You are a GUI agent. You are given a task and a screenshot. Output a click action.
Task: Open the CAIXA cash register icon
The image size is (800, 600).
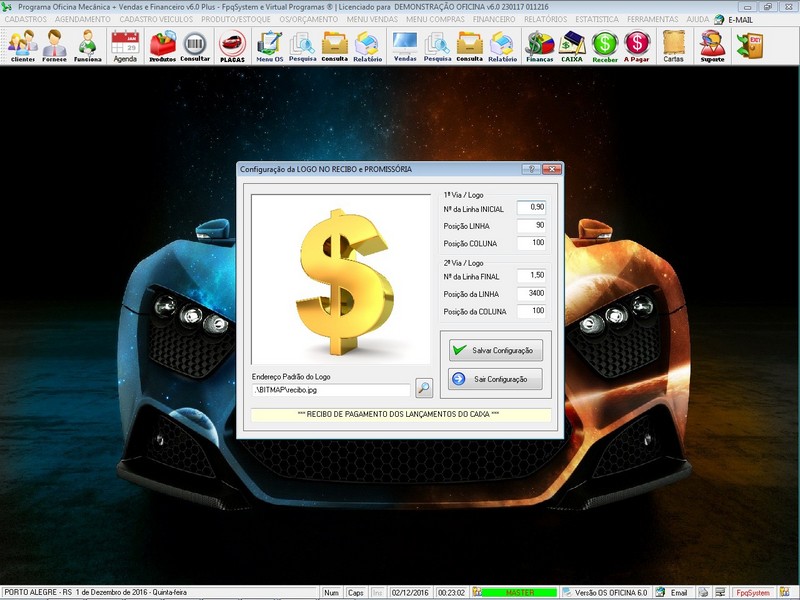click(x=572, y=46)
